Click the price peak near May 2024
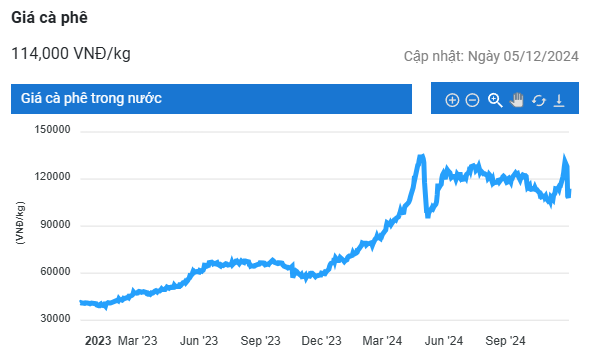The width and height of the screenshot is (595, 364). click(x=421, y=156)
